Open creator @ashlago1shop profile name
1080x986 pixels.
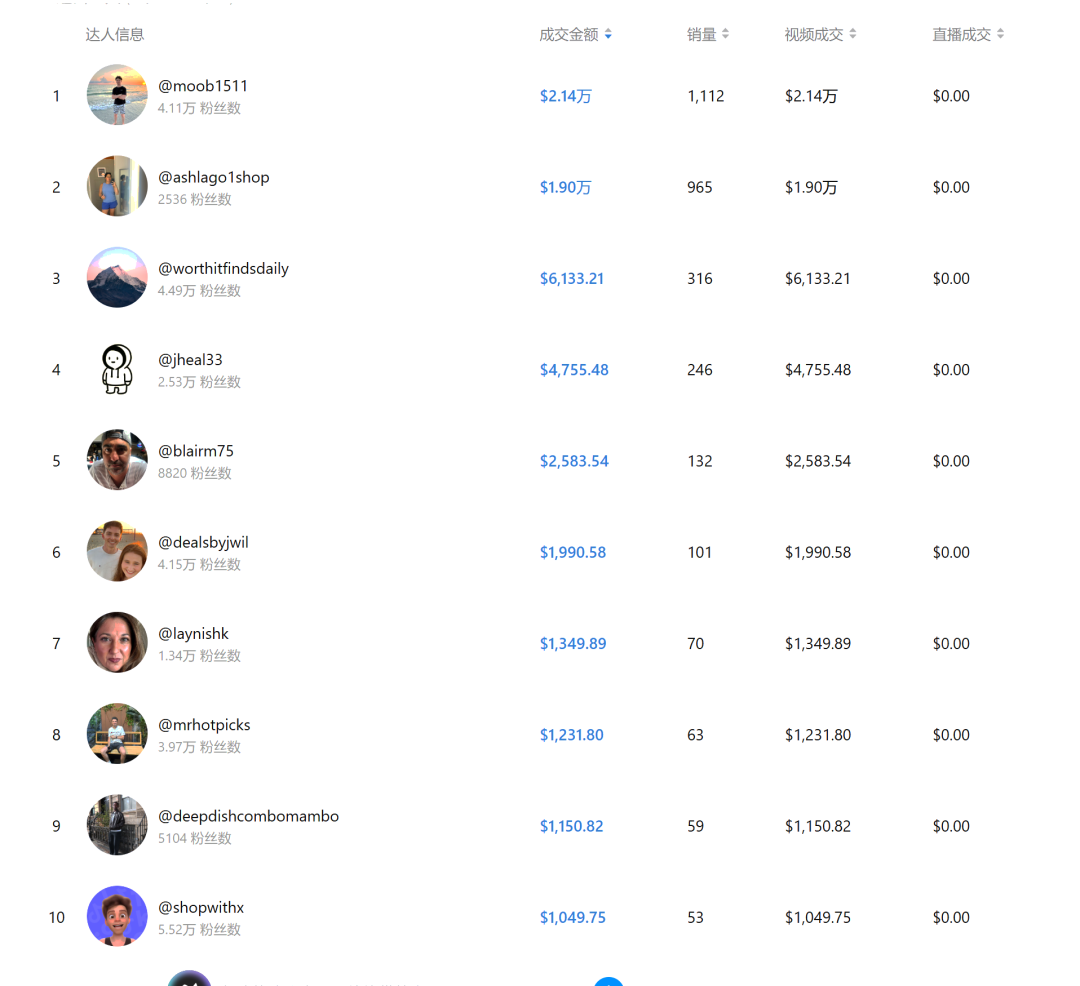[214, 178]
